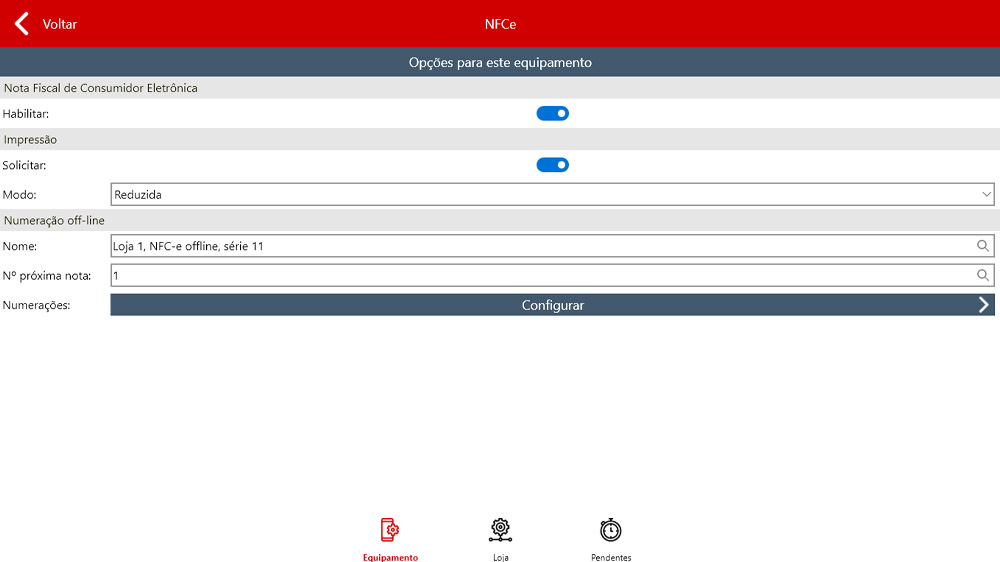Click the Voltar text link
1000x562 pixels.
[x=60, y=24]
